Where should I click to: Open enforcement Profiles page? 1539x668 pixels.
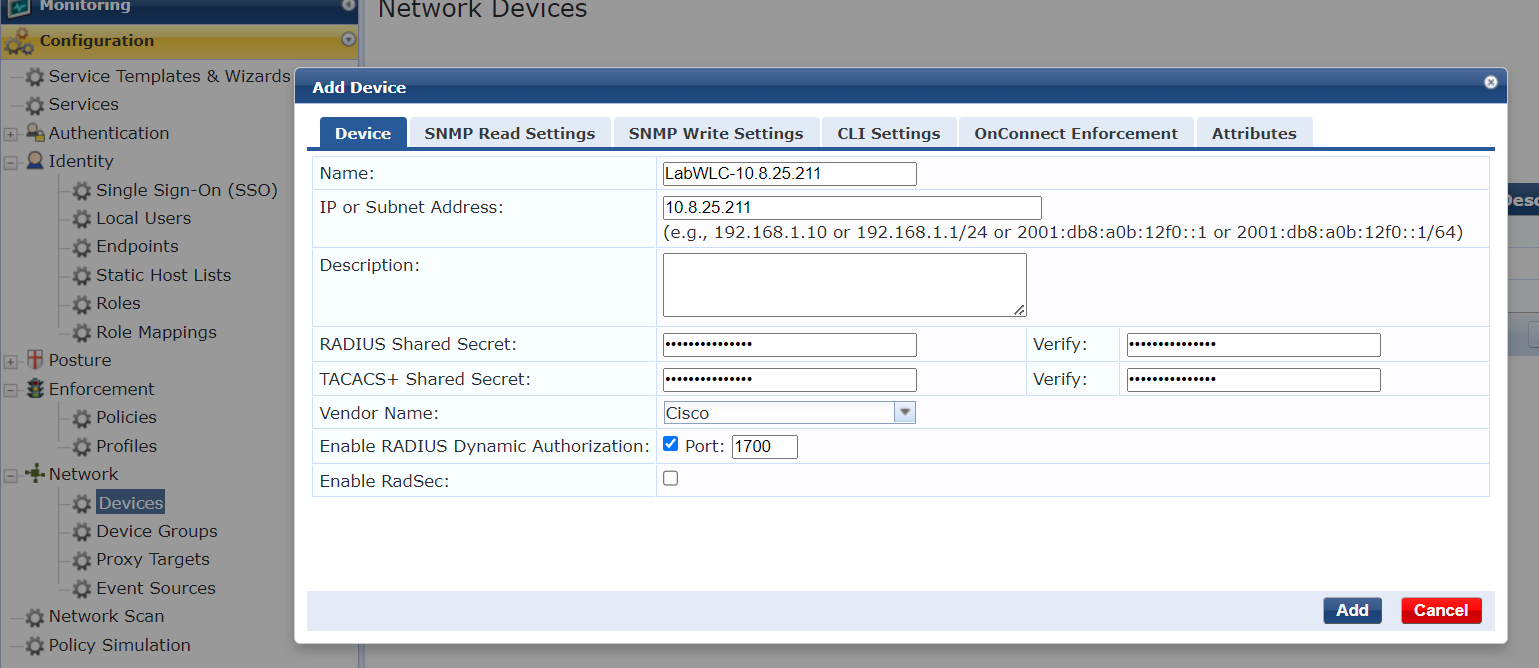point(126,446)
